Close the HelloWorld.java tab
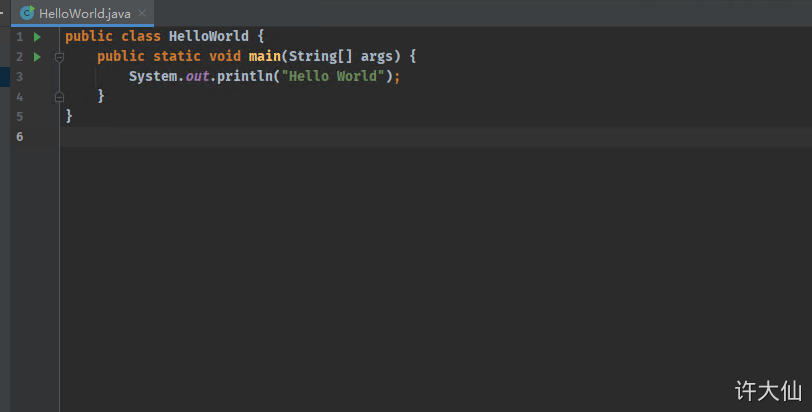The image size is (812, 412). pos(142,13)
